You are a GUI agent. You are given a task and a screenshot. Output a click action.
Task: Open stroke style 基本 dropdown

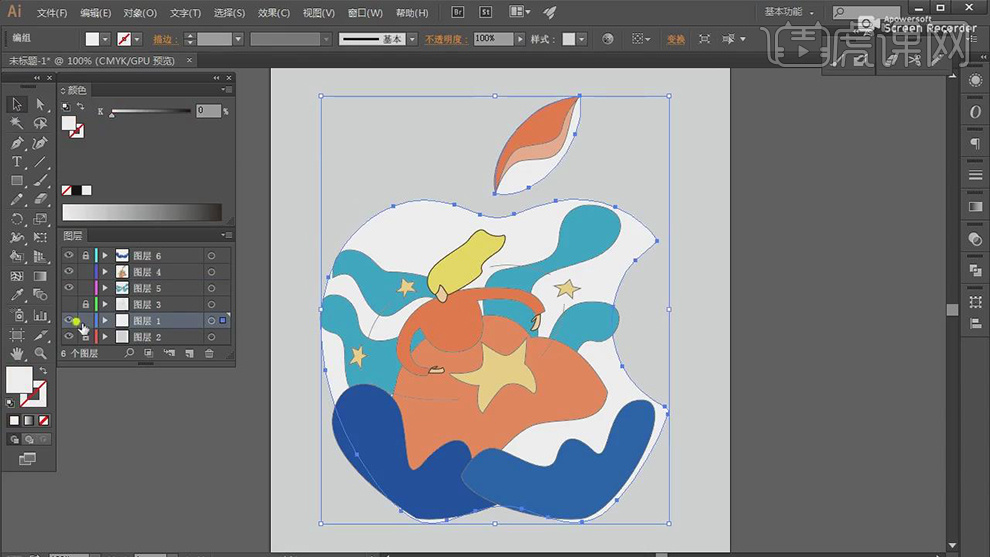[412, 39]
